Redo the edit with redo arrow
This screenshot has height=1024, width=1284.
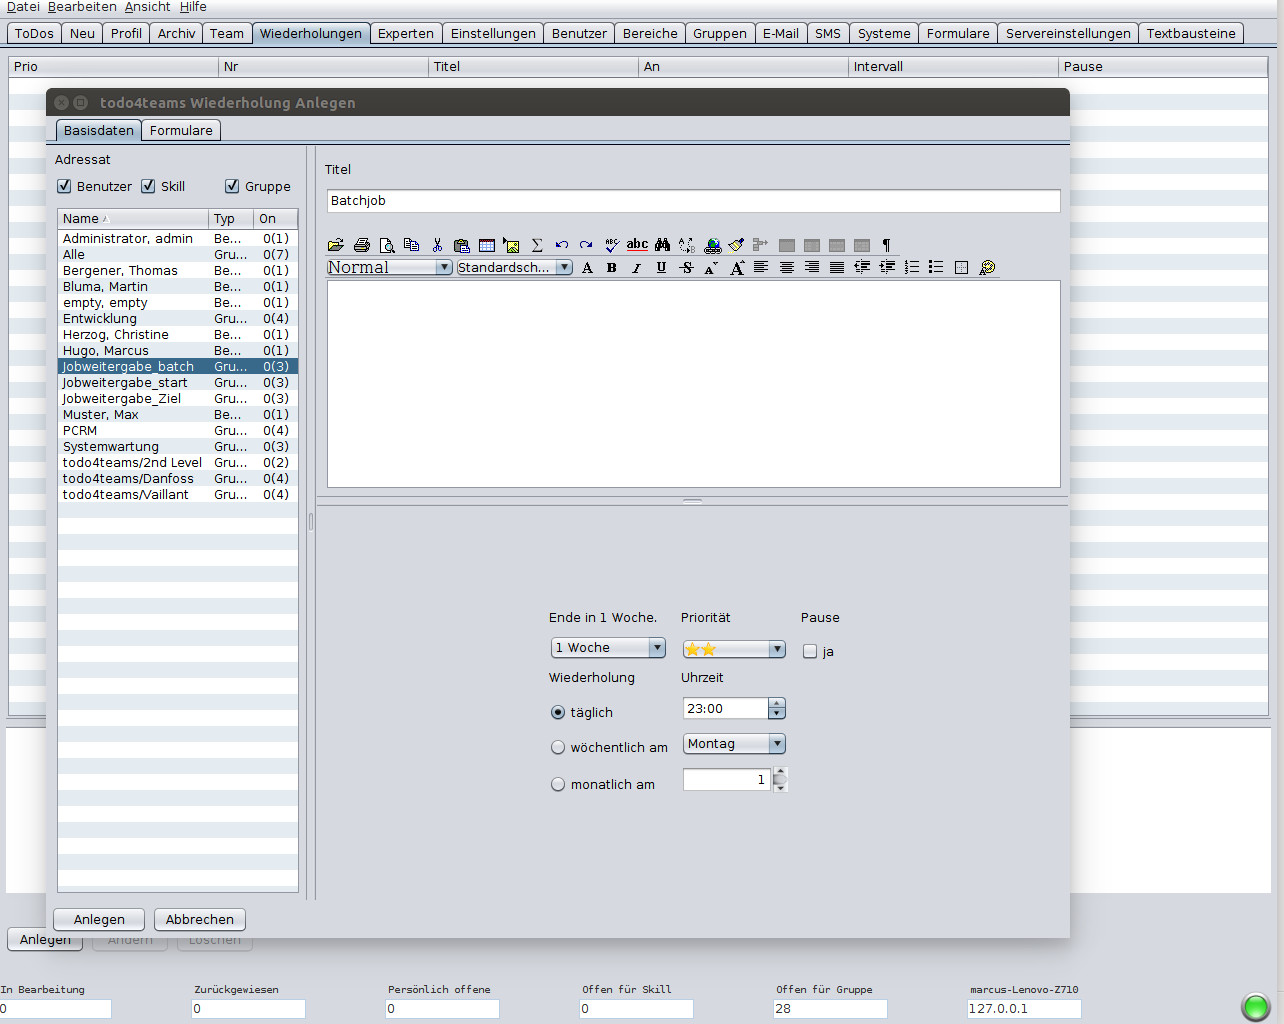pos(587,245)
